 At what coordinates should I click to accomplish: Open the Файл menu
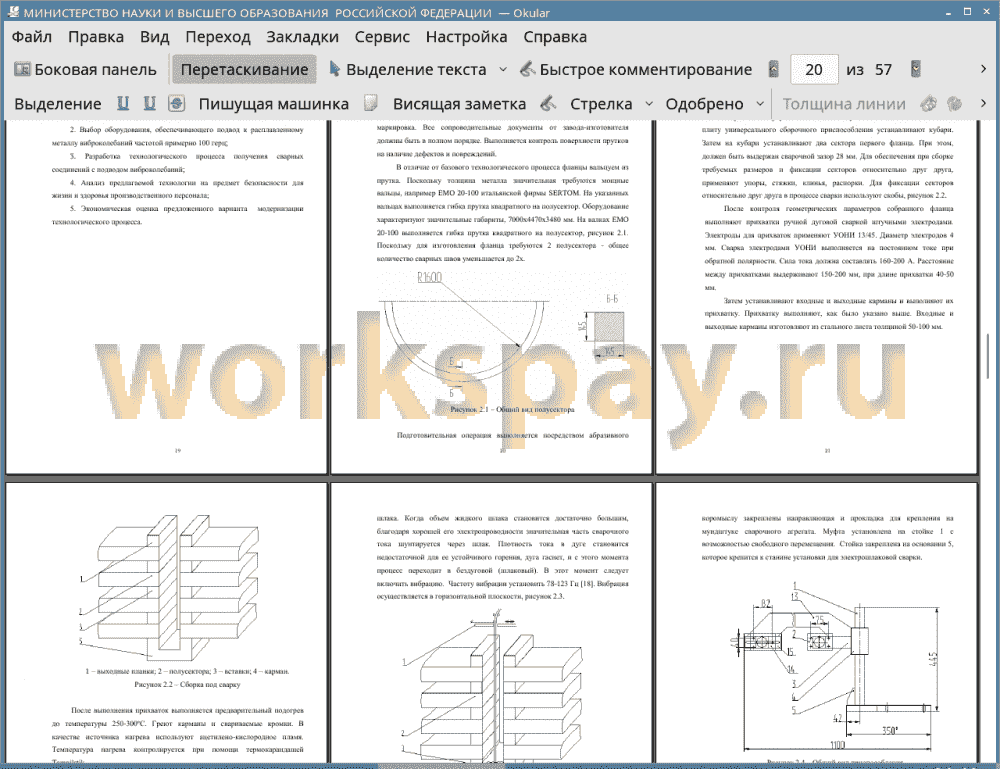[x=31, y=37]
